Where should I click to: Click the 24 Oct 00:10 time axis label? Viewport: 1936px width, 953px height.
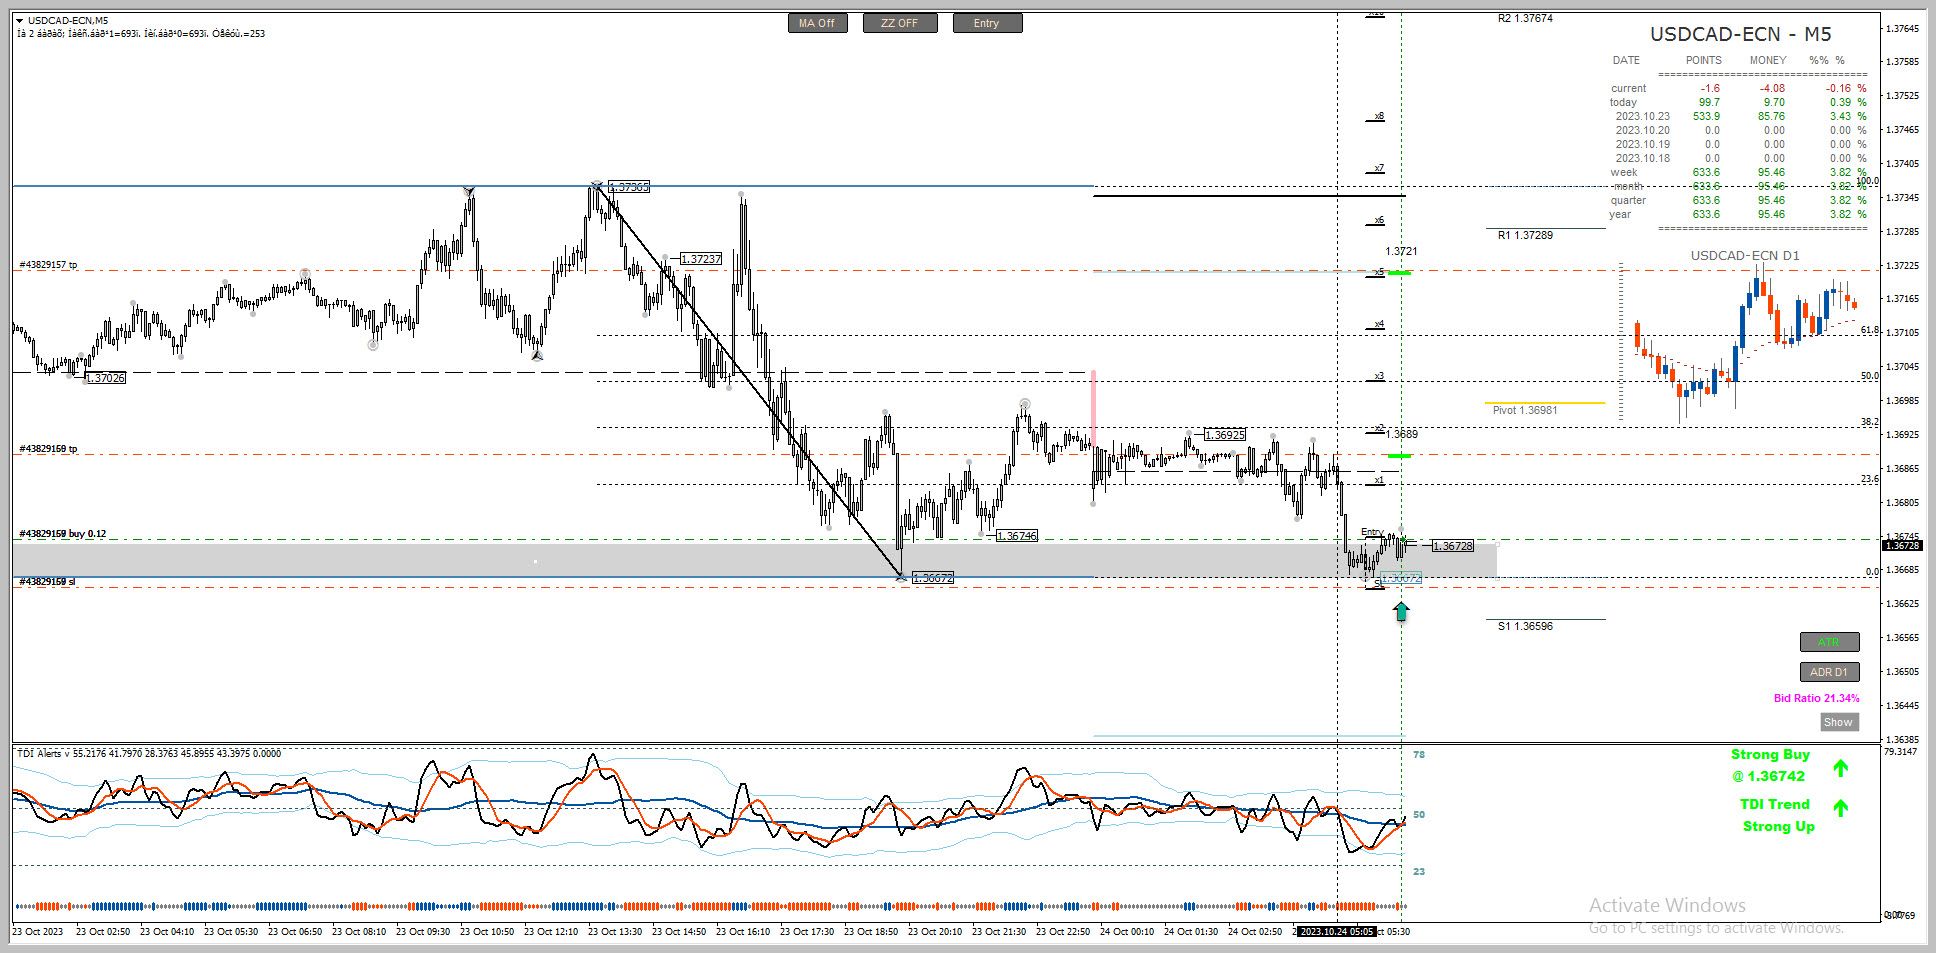point(1127,931)
